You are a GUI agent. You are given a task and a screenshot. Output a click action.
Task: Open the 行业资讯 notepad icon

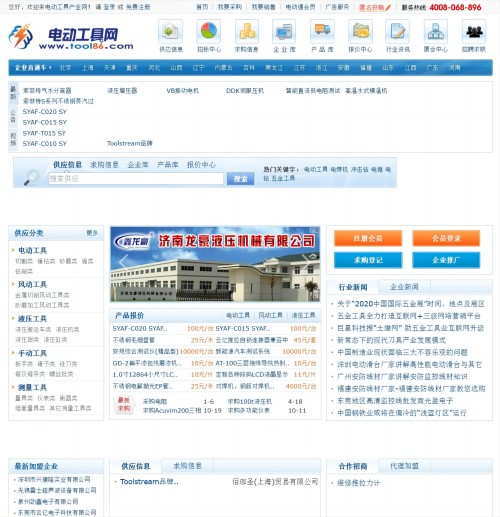pos(398,32)
